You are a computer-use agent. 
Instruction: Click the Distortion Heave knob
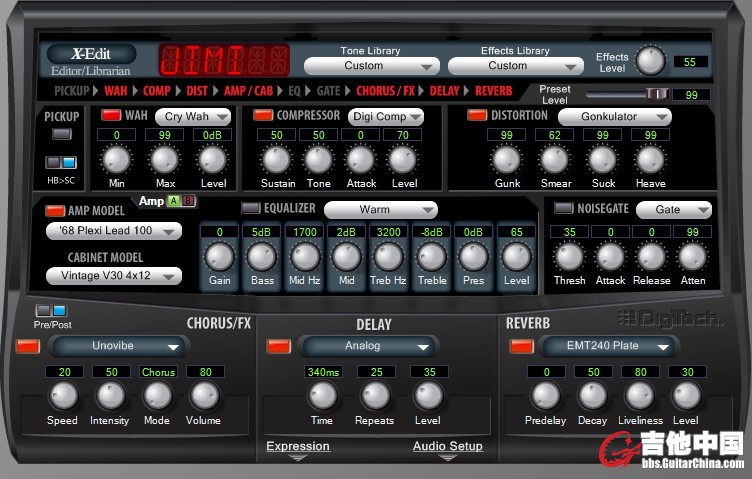(x=650, y=160)
